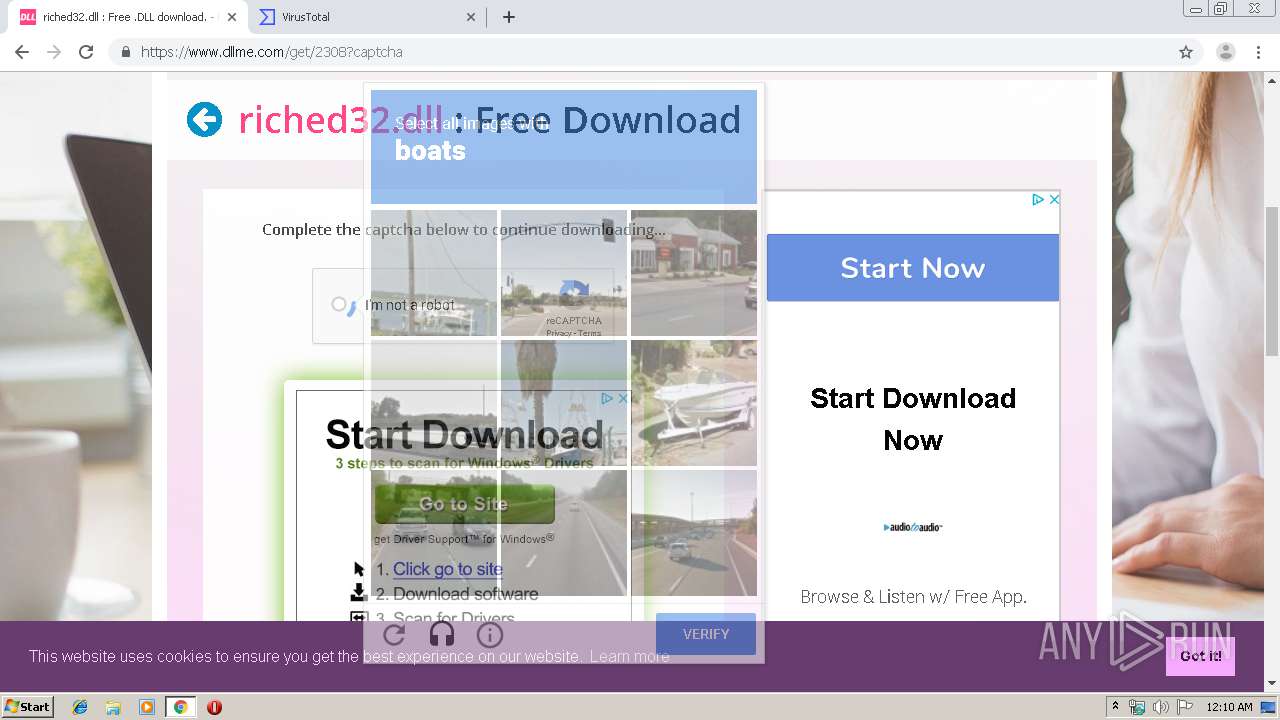Get an audio captcha challenge
The image size is (1280, 720).
click(x=442, y=634)
